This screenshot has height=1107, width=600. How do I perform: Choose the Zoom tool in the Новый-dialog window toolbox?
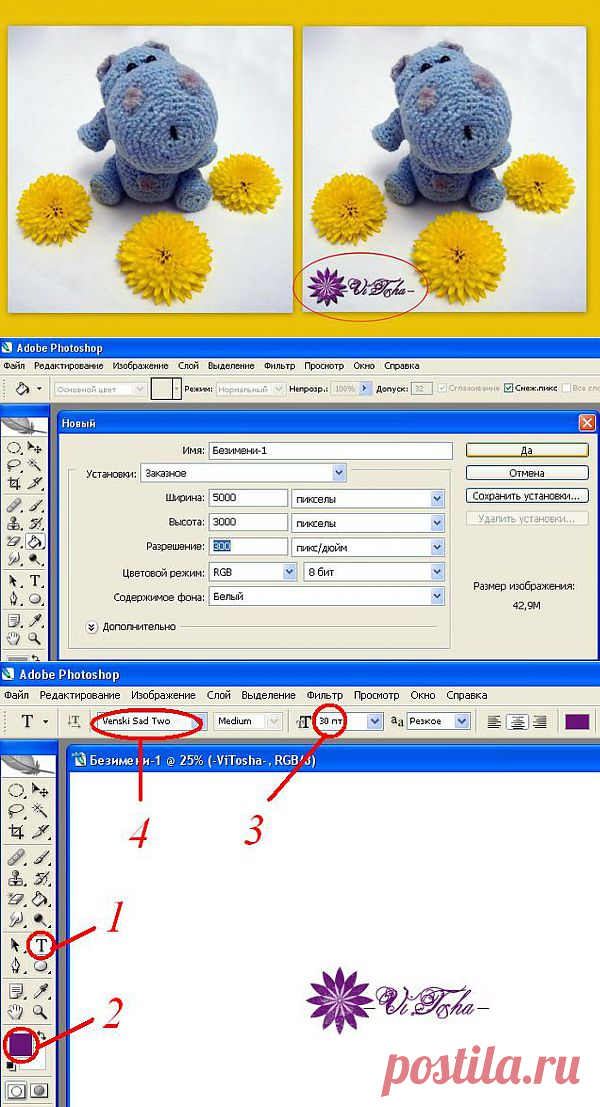(x=35, y=639)
